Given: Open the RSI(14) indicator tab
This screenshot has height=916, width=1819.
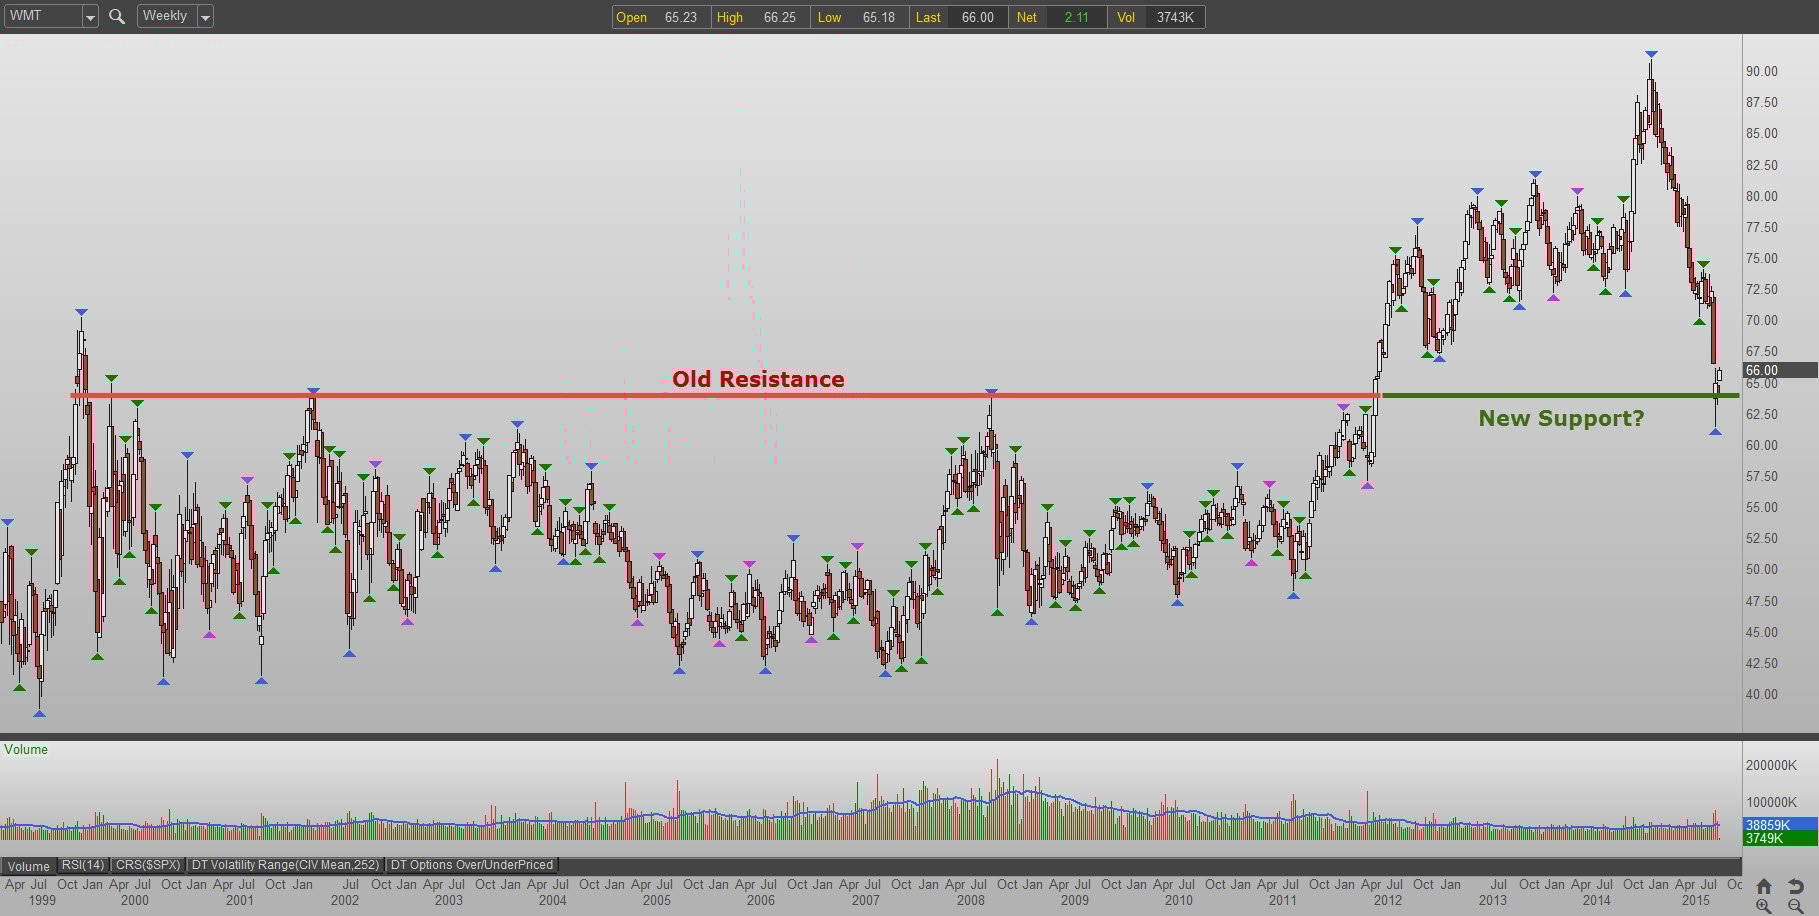Looking at the screenshot, I should pos(83,865).
